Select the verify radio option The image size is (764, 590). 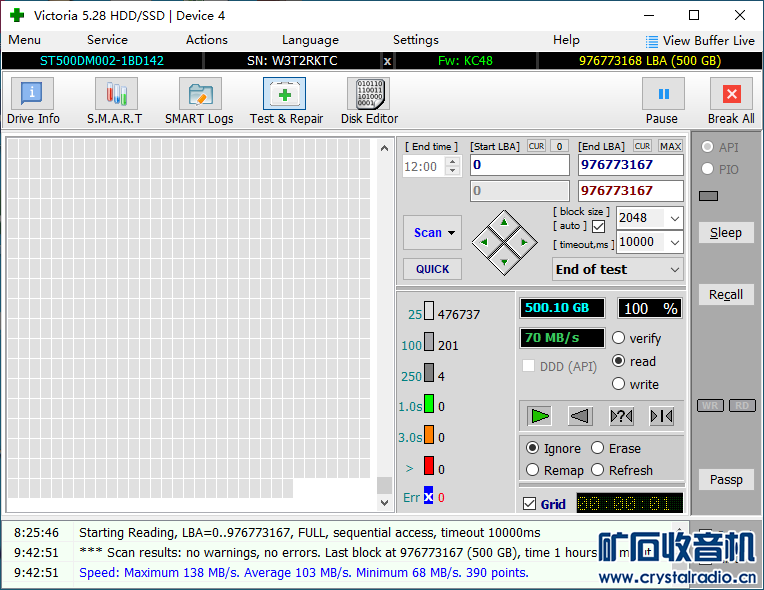(x=619, y=339)
